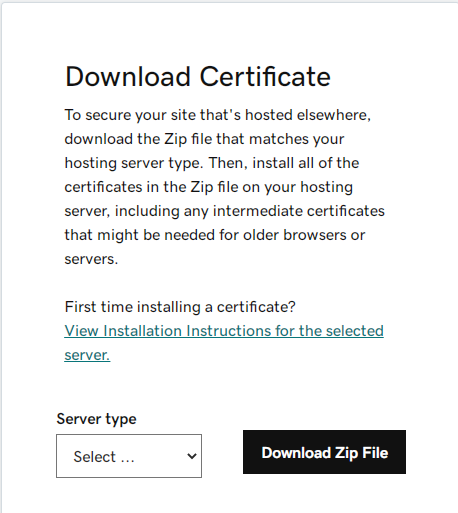The image size is (458, 513).
Task: Click the 'First time installing a certificate?' text
Action: 180,307
